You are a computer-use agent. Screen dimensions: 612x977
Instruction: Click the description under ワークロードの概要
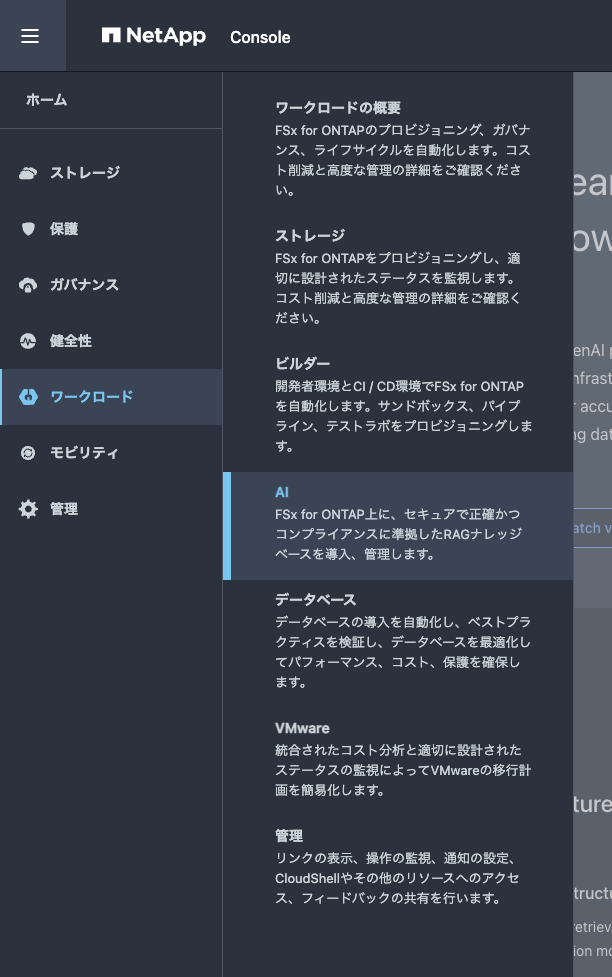403,160
